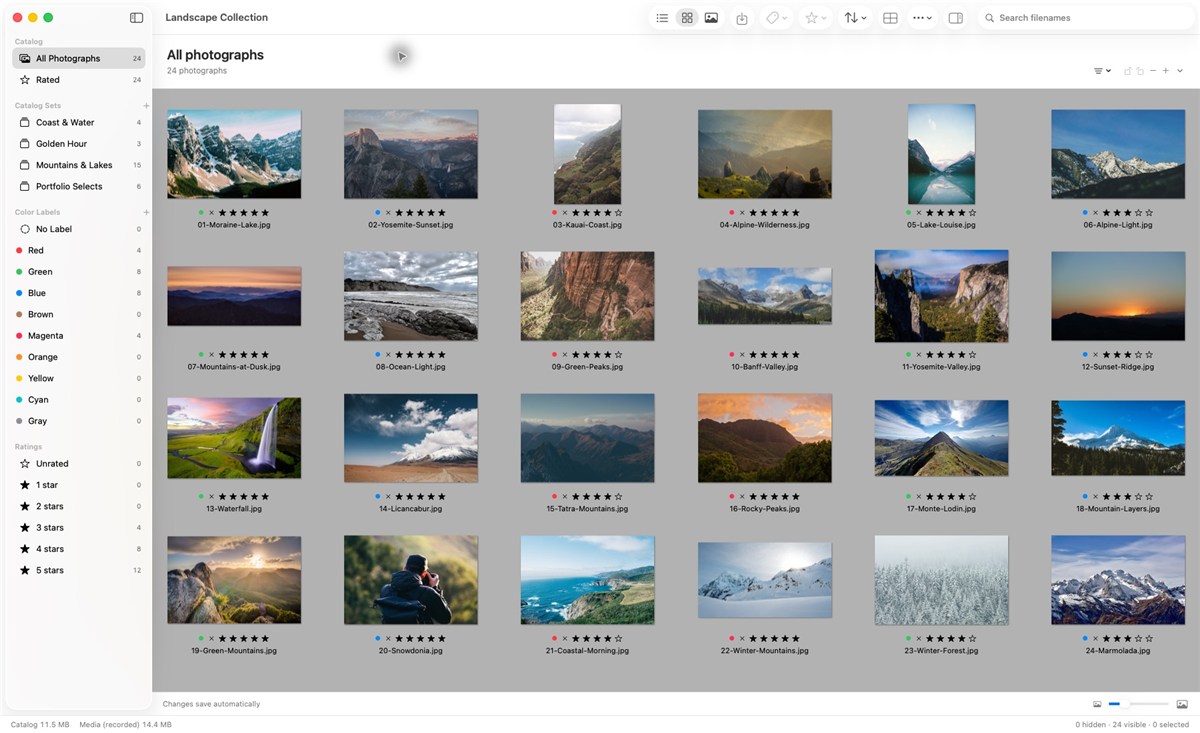Set fourth star on 12-Sunset-Ridge.jpg
Viewport: 1200px width, 733px height.
click(x=1138, y=355)
